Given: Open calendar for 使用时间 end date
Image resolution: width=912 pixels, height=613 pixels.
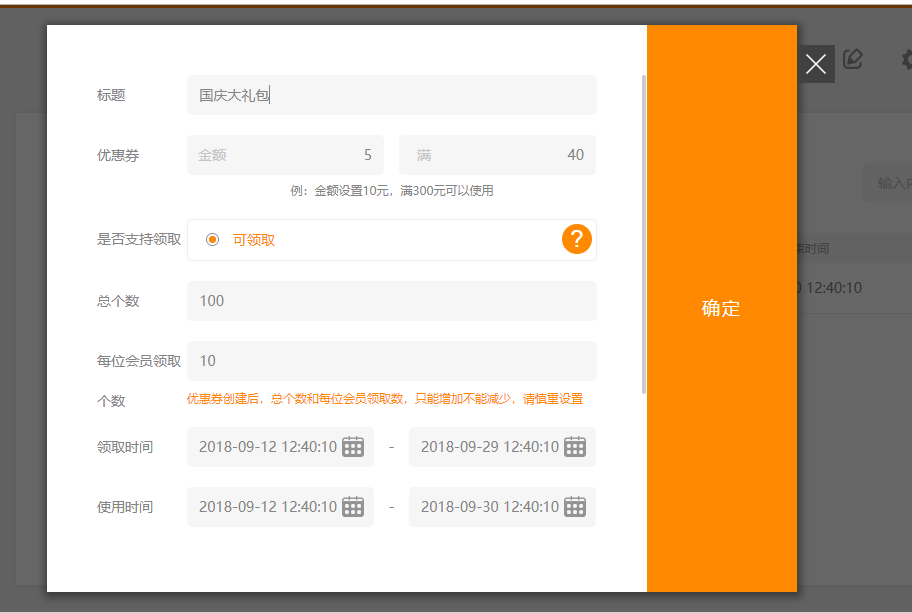Looking at the screenshot, I should [x=575, y=507].
